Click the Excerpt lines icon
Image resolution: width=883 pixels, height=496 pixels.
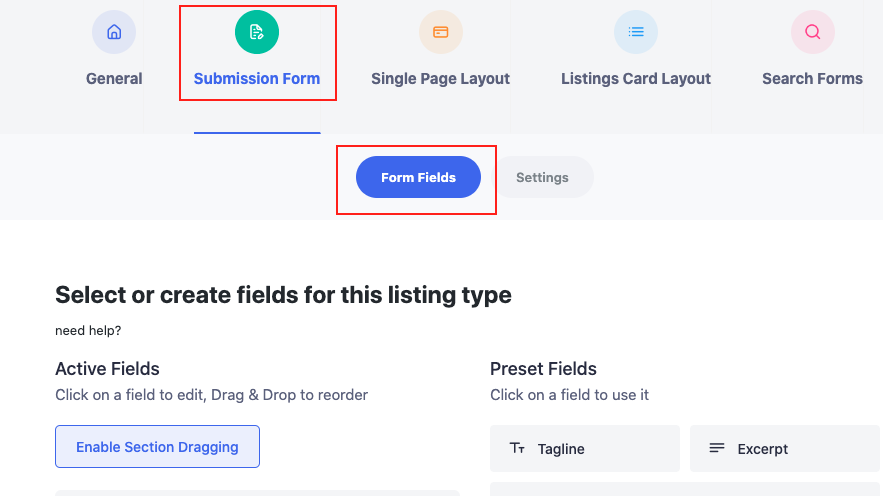(716, 448)
